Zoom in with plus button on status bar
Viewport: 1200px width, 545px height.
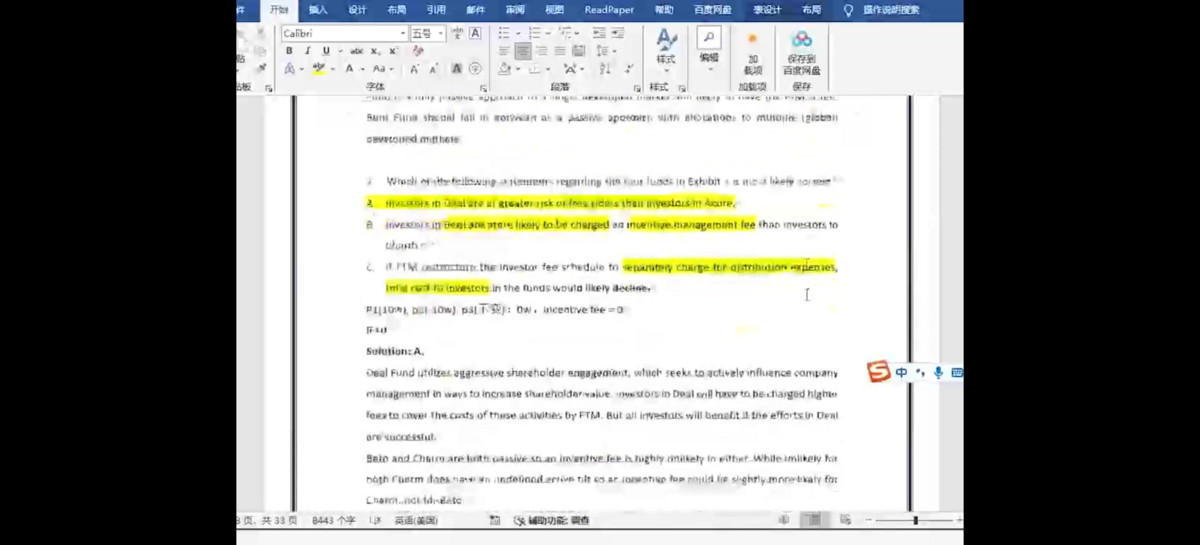959,520
